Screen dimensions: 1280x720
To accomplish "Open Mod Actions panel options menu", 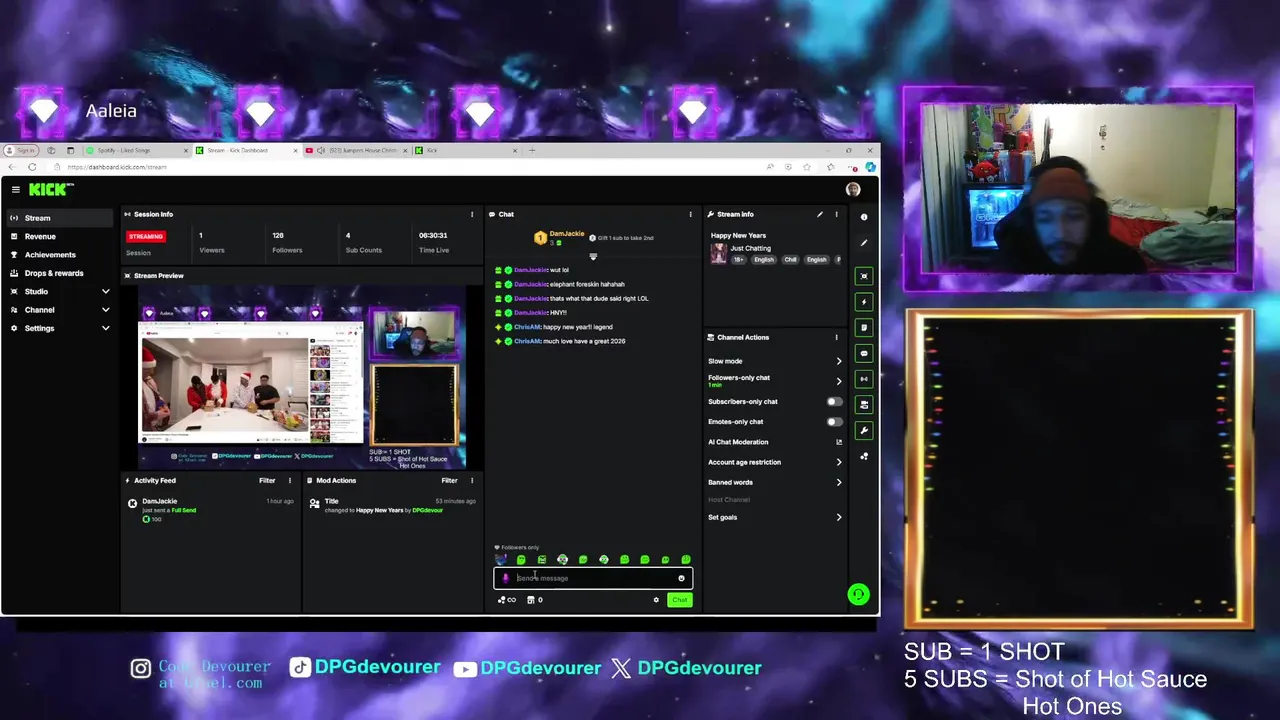I will click(472, 480).
